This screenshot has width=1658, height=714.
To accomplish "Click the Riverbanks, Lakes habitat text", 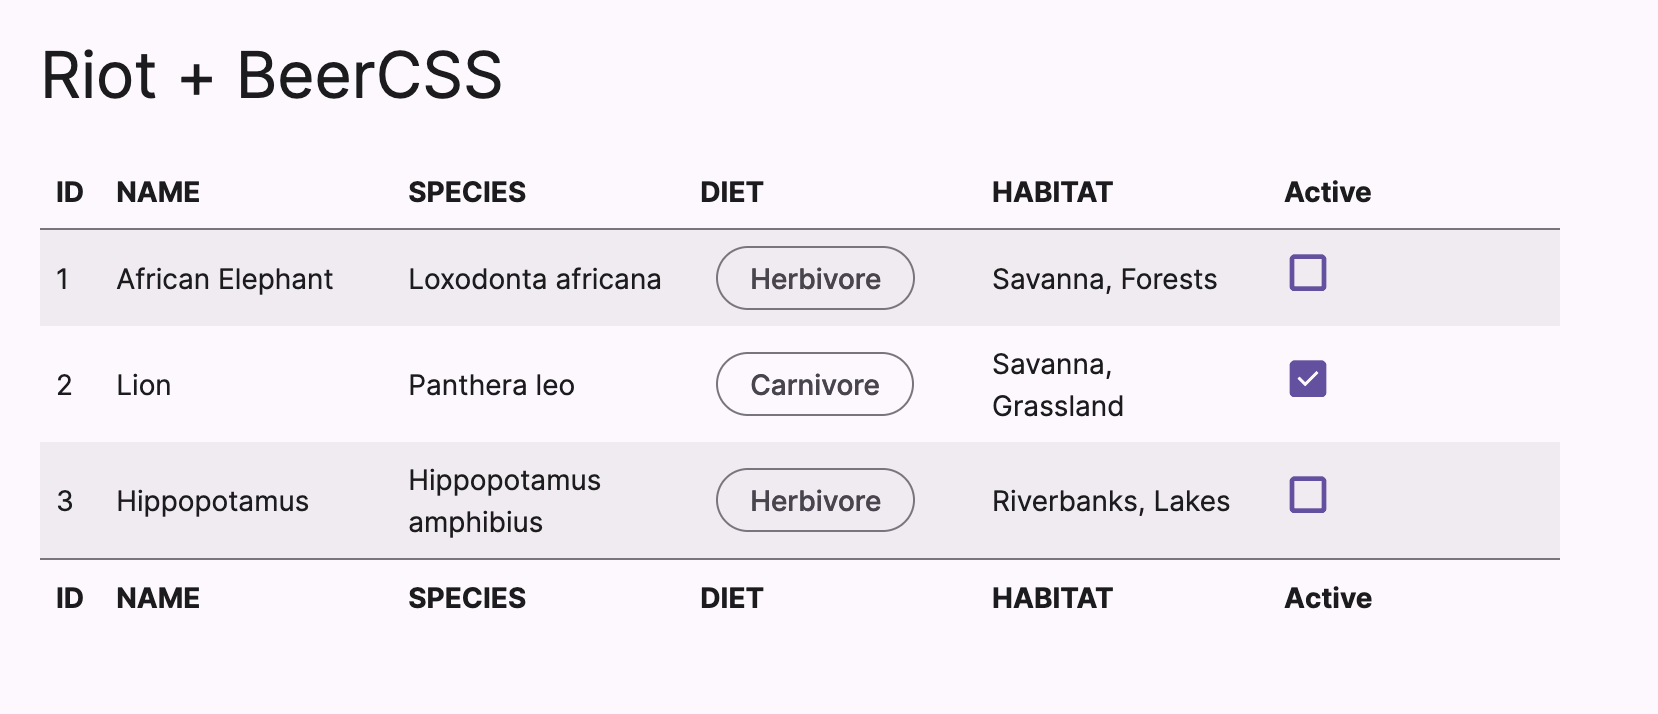I will [1110, 500].
